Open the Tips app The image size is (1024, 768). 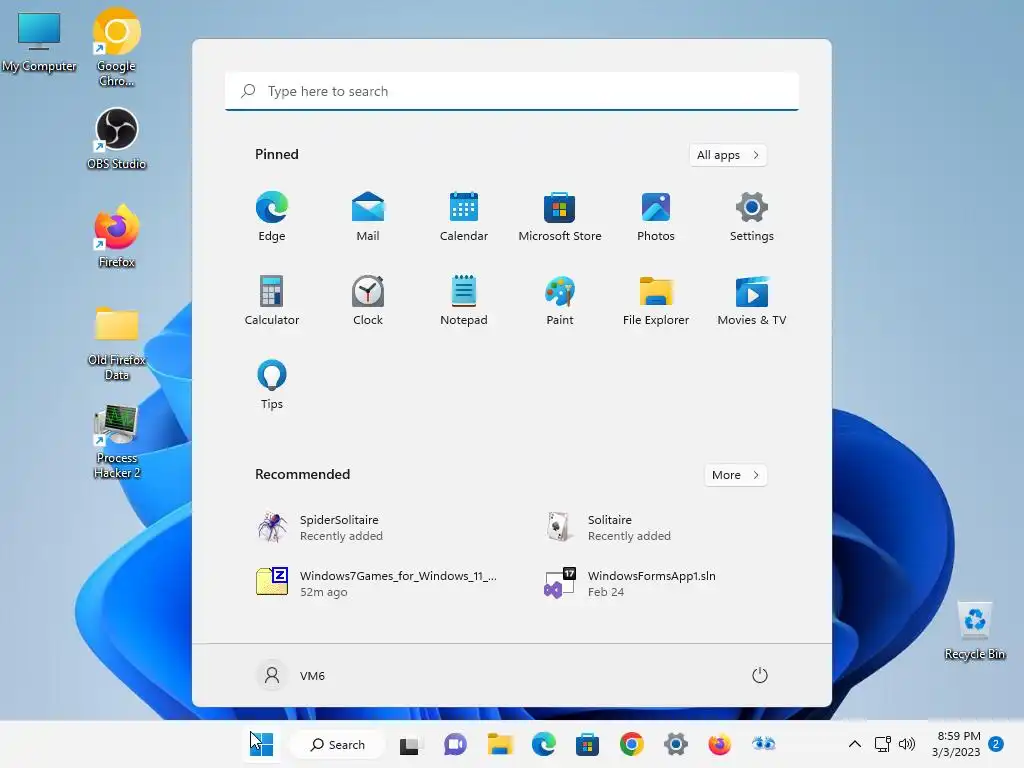[272, 385]
